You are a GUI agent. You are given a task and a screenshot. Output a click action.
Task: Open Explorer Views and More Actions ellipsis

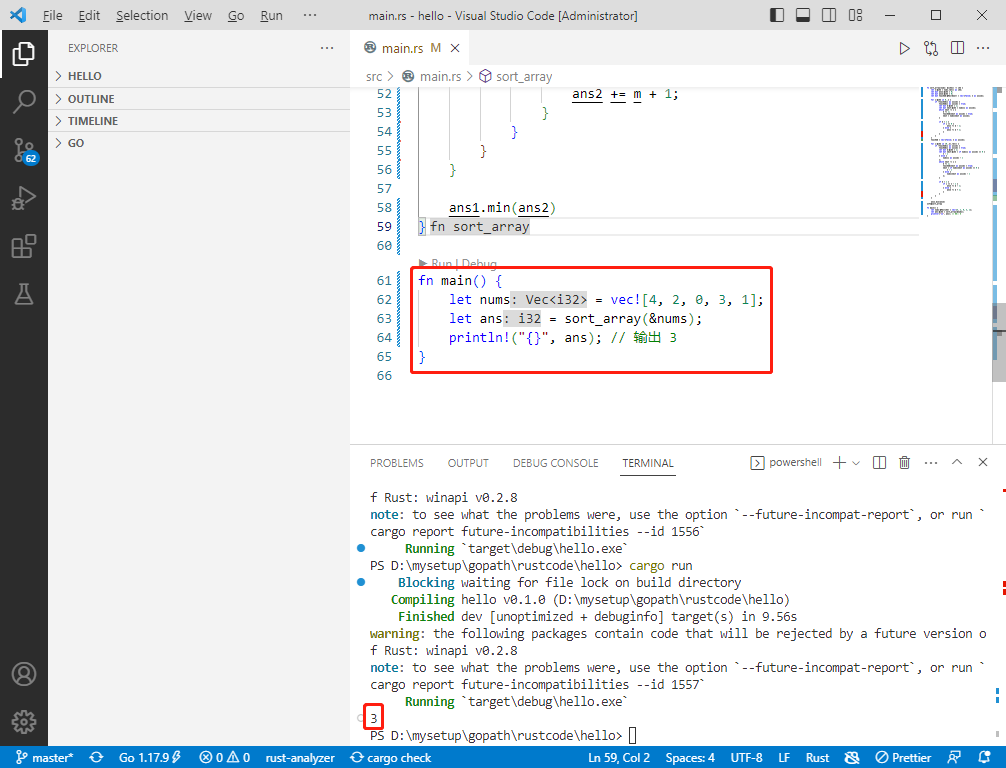(327, 48)
